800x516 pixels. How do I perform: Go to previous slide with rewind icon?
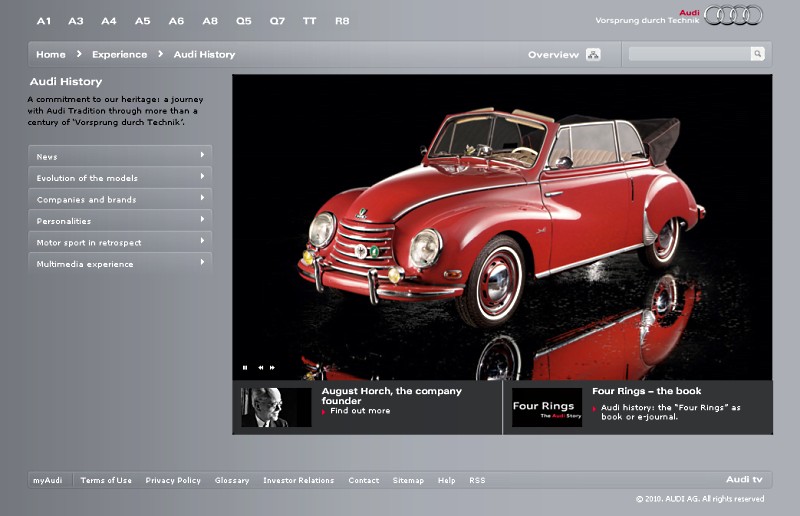261,367
